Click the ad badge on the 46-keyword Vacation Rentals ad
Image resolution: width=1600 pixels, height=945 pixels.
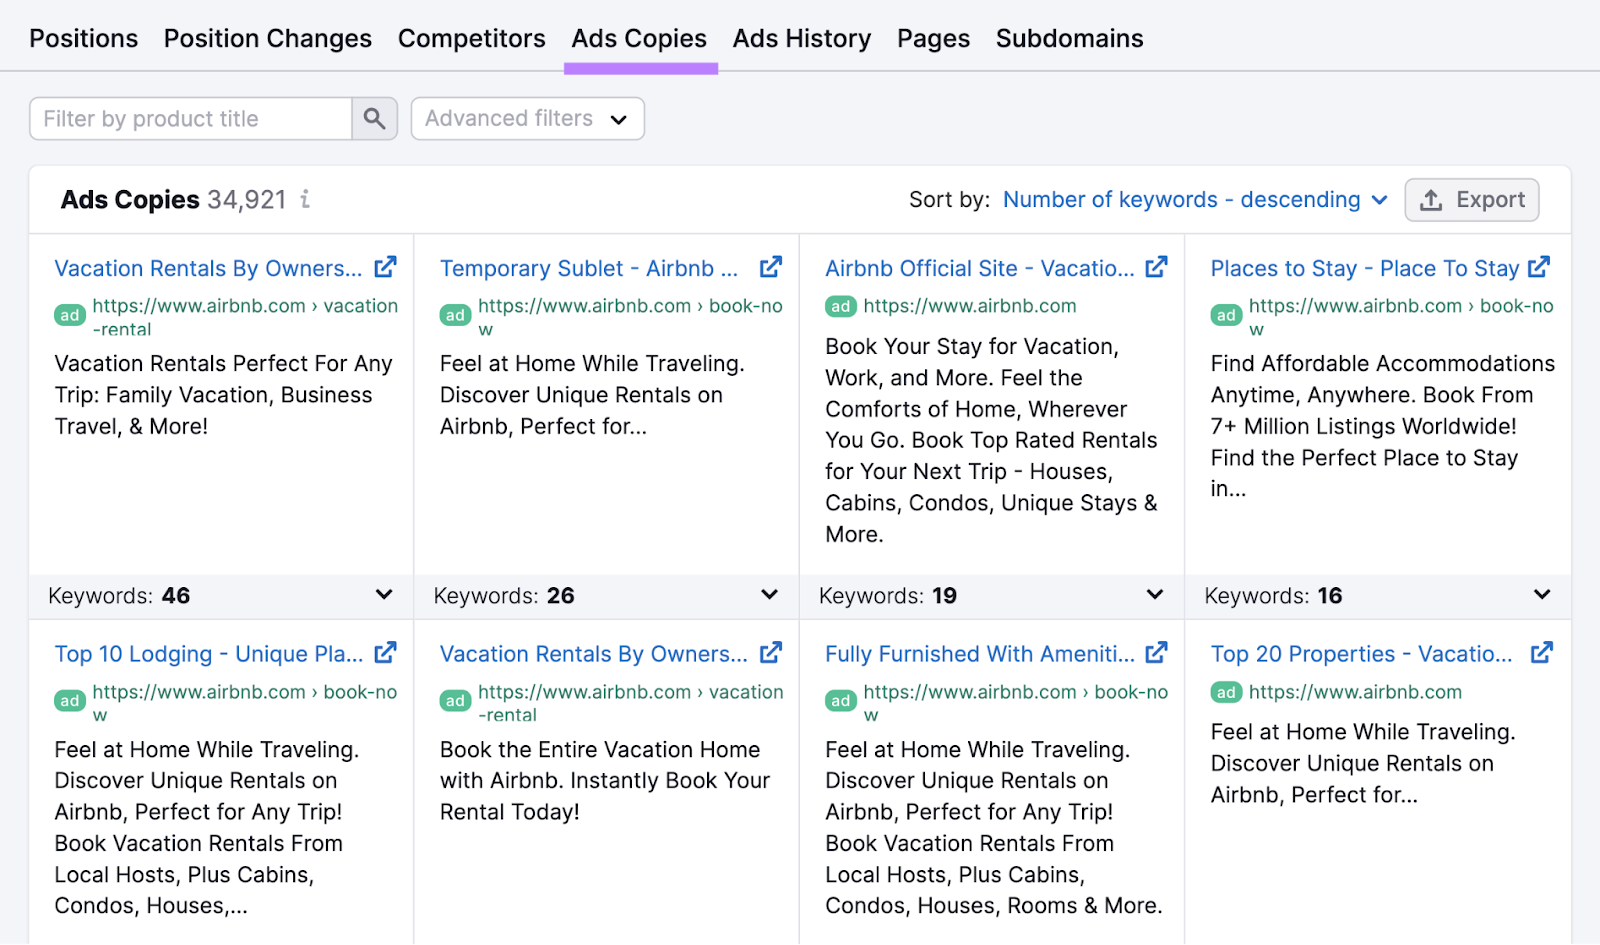point(70,316)
